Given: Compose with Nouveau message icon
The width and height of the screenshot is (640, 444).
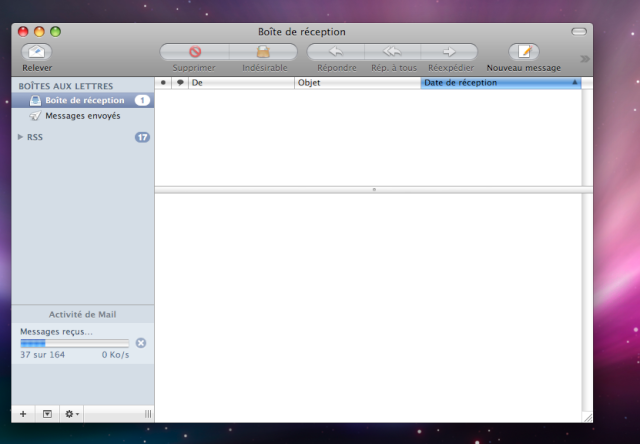Looking at the screenshot, I should point(524,52).
